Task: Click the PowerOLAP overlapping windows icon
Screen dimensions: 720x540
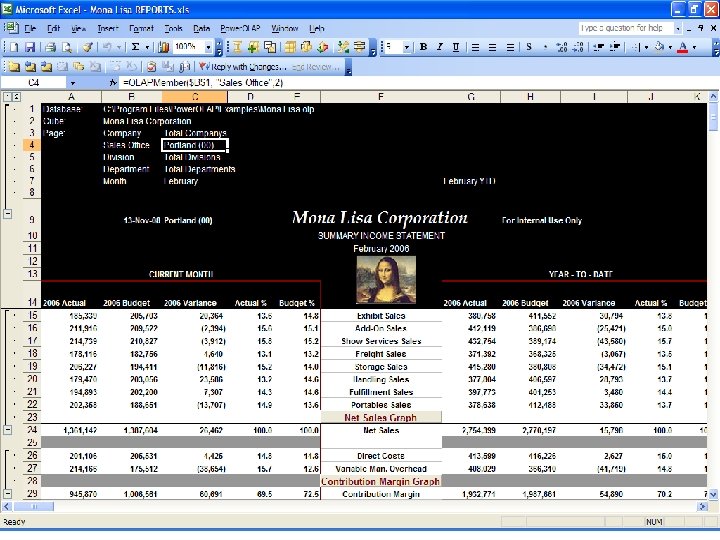Action: (x=270, y=47)
